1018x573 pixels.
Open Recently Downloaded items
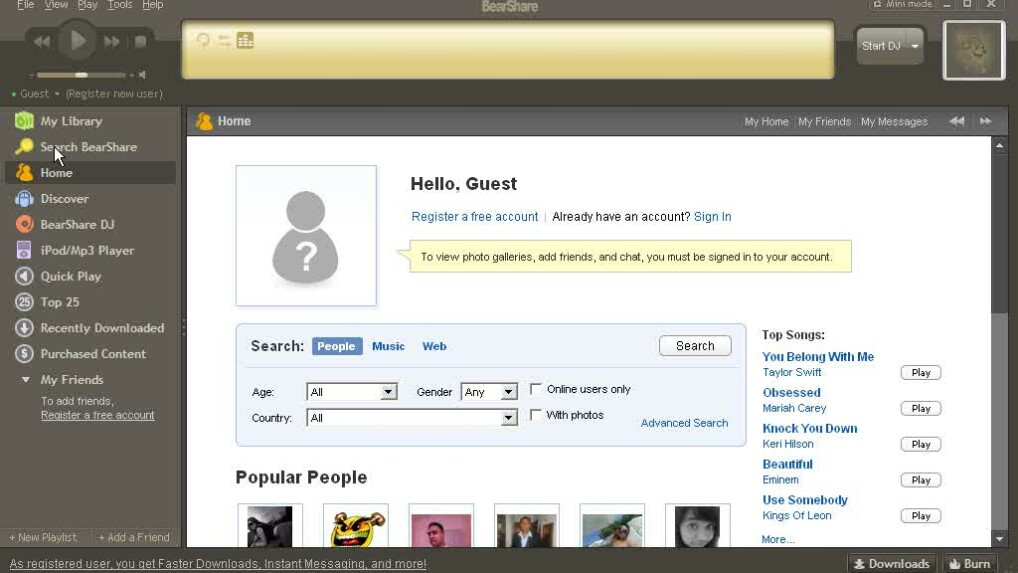coord(101,328)
